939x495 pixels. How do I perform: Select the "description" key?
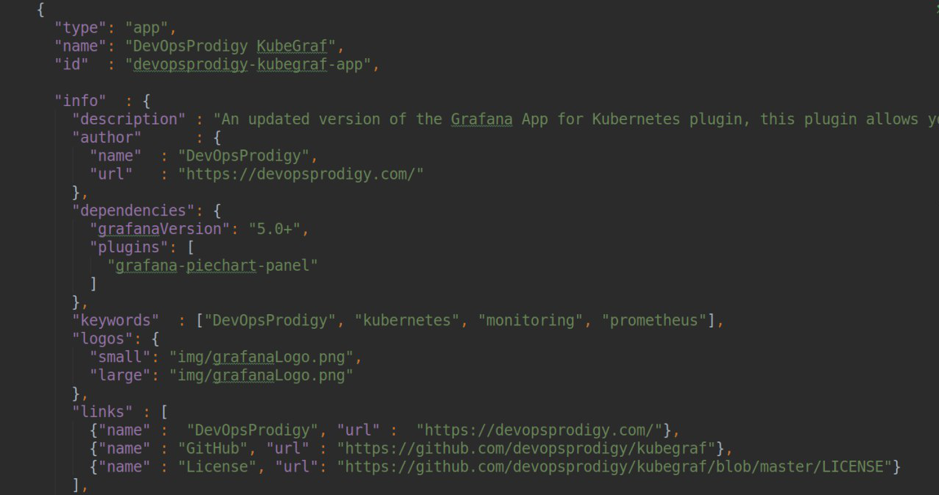[x=129, y=119]
